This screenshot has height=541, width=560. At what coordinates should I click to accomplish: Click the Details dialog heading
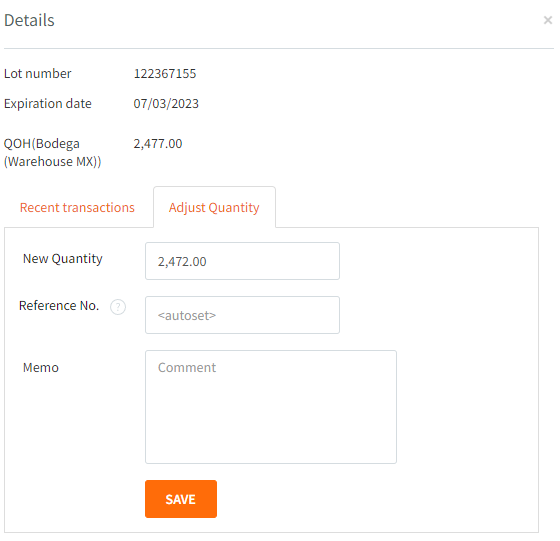click(x=29, y=20)
